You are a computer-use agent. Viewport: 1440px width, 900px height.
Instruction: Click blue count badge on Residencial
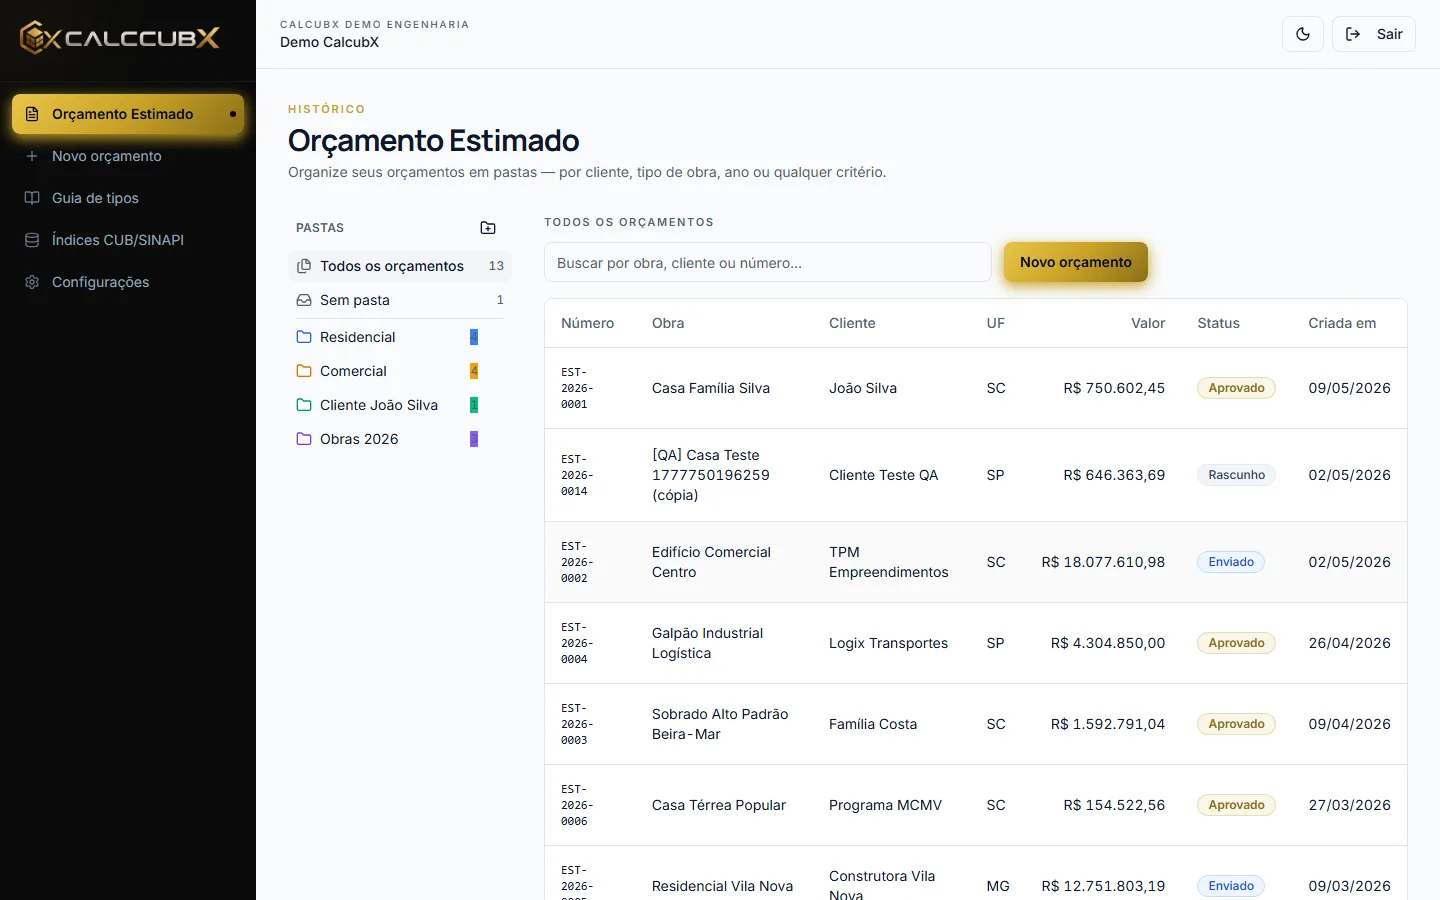pyautogui.click(x=474, y=337)
